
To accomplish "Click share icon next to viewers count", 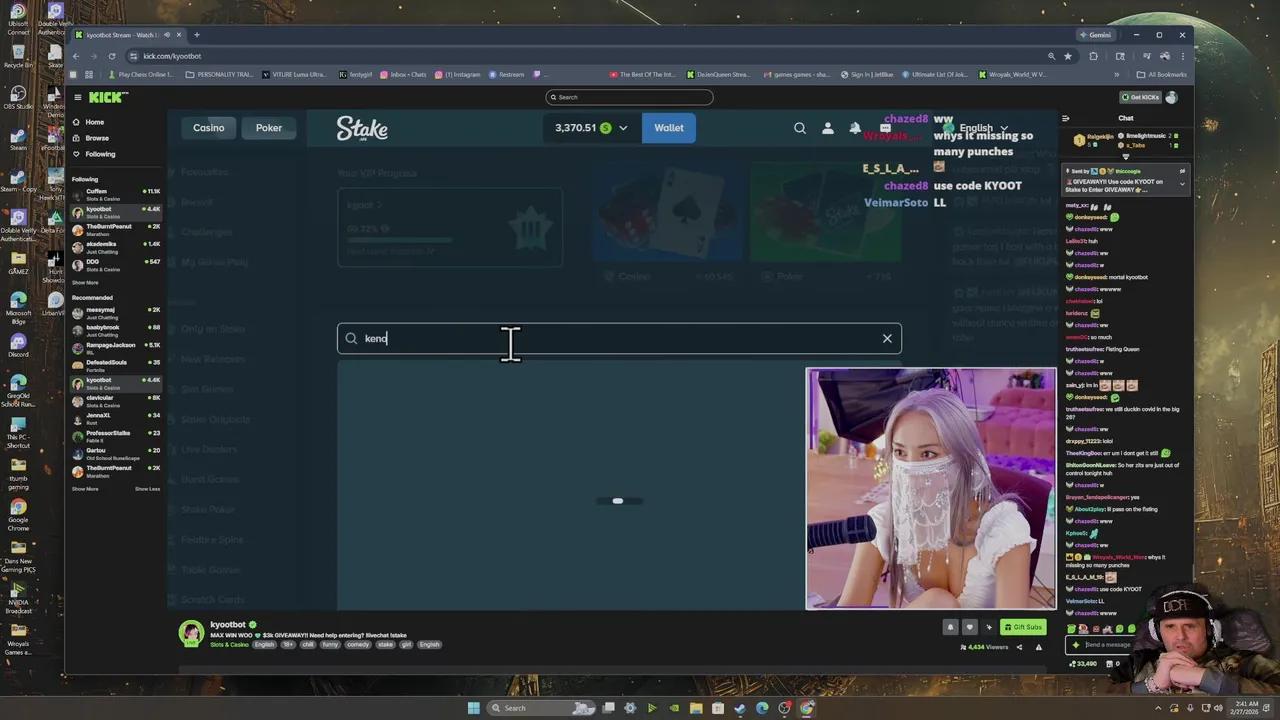I will pyautogui.click(x=1019, y=647).
